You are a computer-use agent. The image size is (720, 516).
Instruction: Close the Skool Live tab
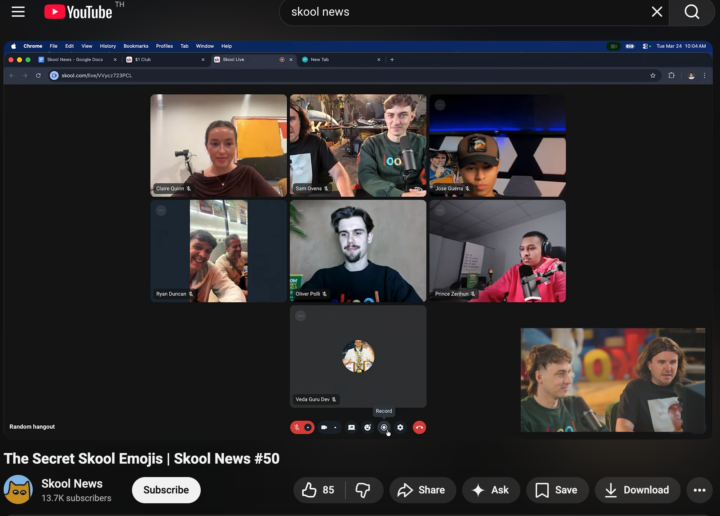point(291,60)
